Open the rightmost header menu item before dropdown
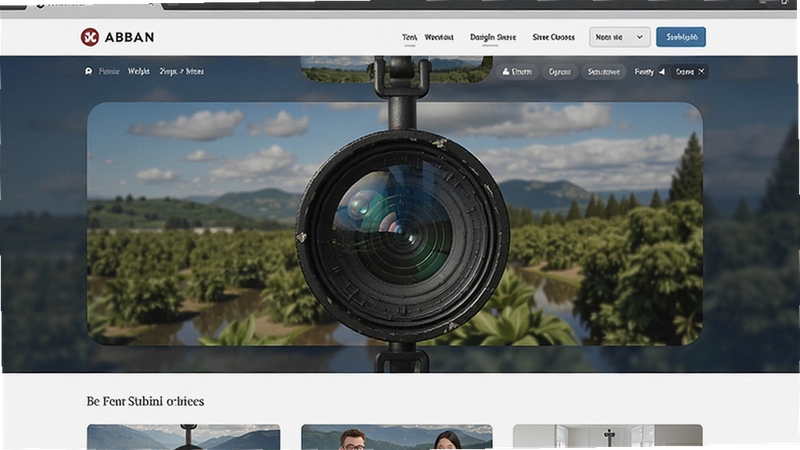This screenshot has height=450, width=800. (x=554, y=37)
